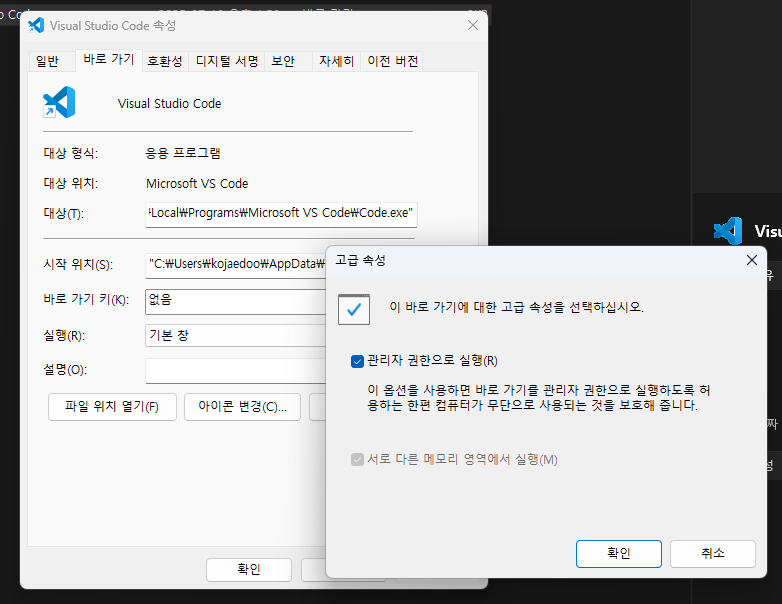The height and width of the screenshot is (604, 782).
Task: Open the 실행 combo box showing 기본 창
Action: 235,336
